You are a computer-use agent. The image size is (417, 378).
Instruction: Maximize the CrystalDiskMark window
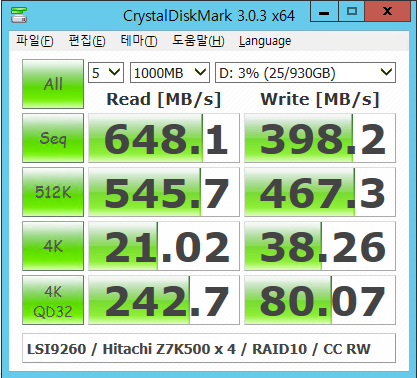[x=352, y=11]
